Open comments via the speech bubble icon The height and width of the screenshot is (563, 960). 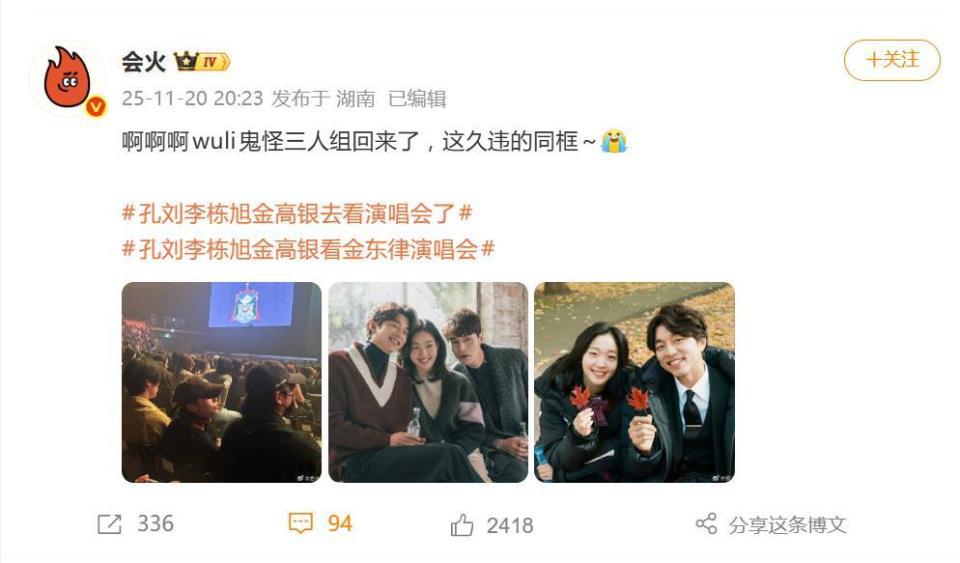pos(301,524)
